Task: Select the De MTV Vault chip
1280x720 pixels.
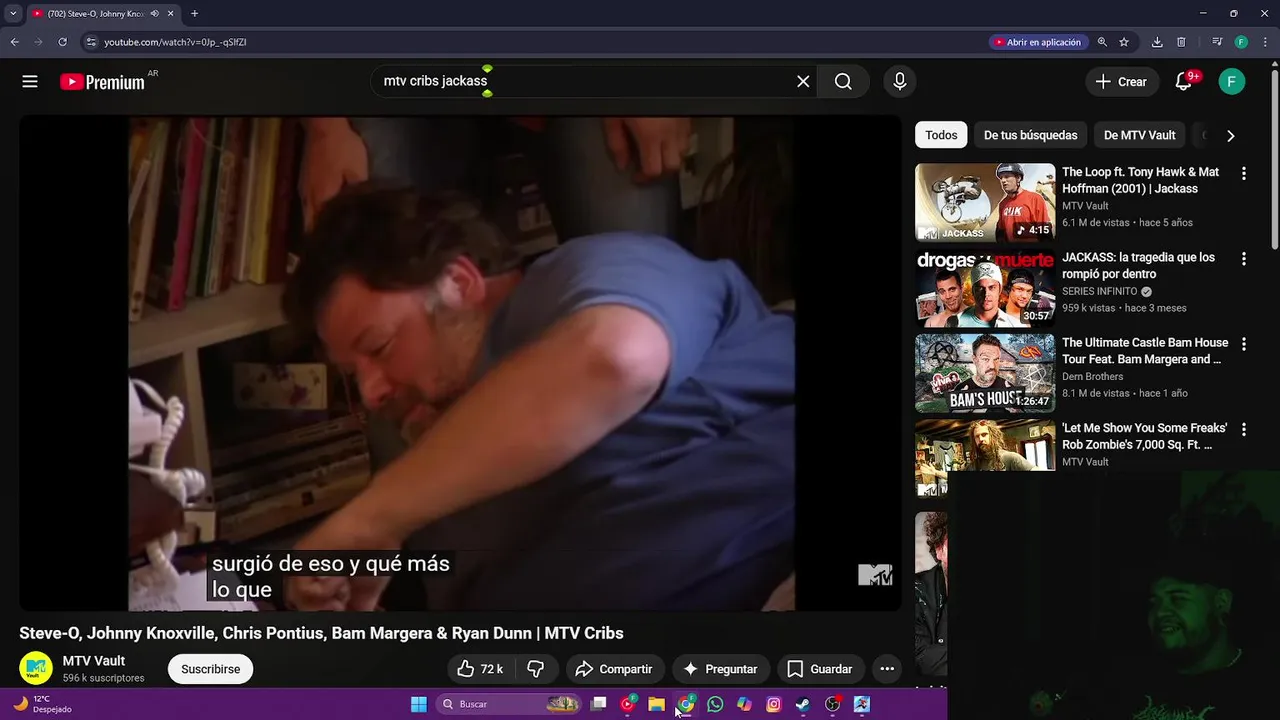Action: [x=1140, y=135]
